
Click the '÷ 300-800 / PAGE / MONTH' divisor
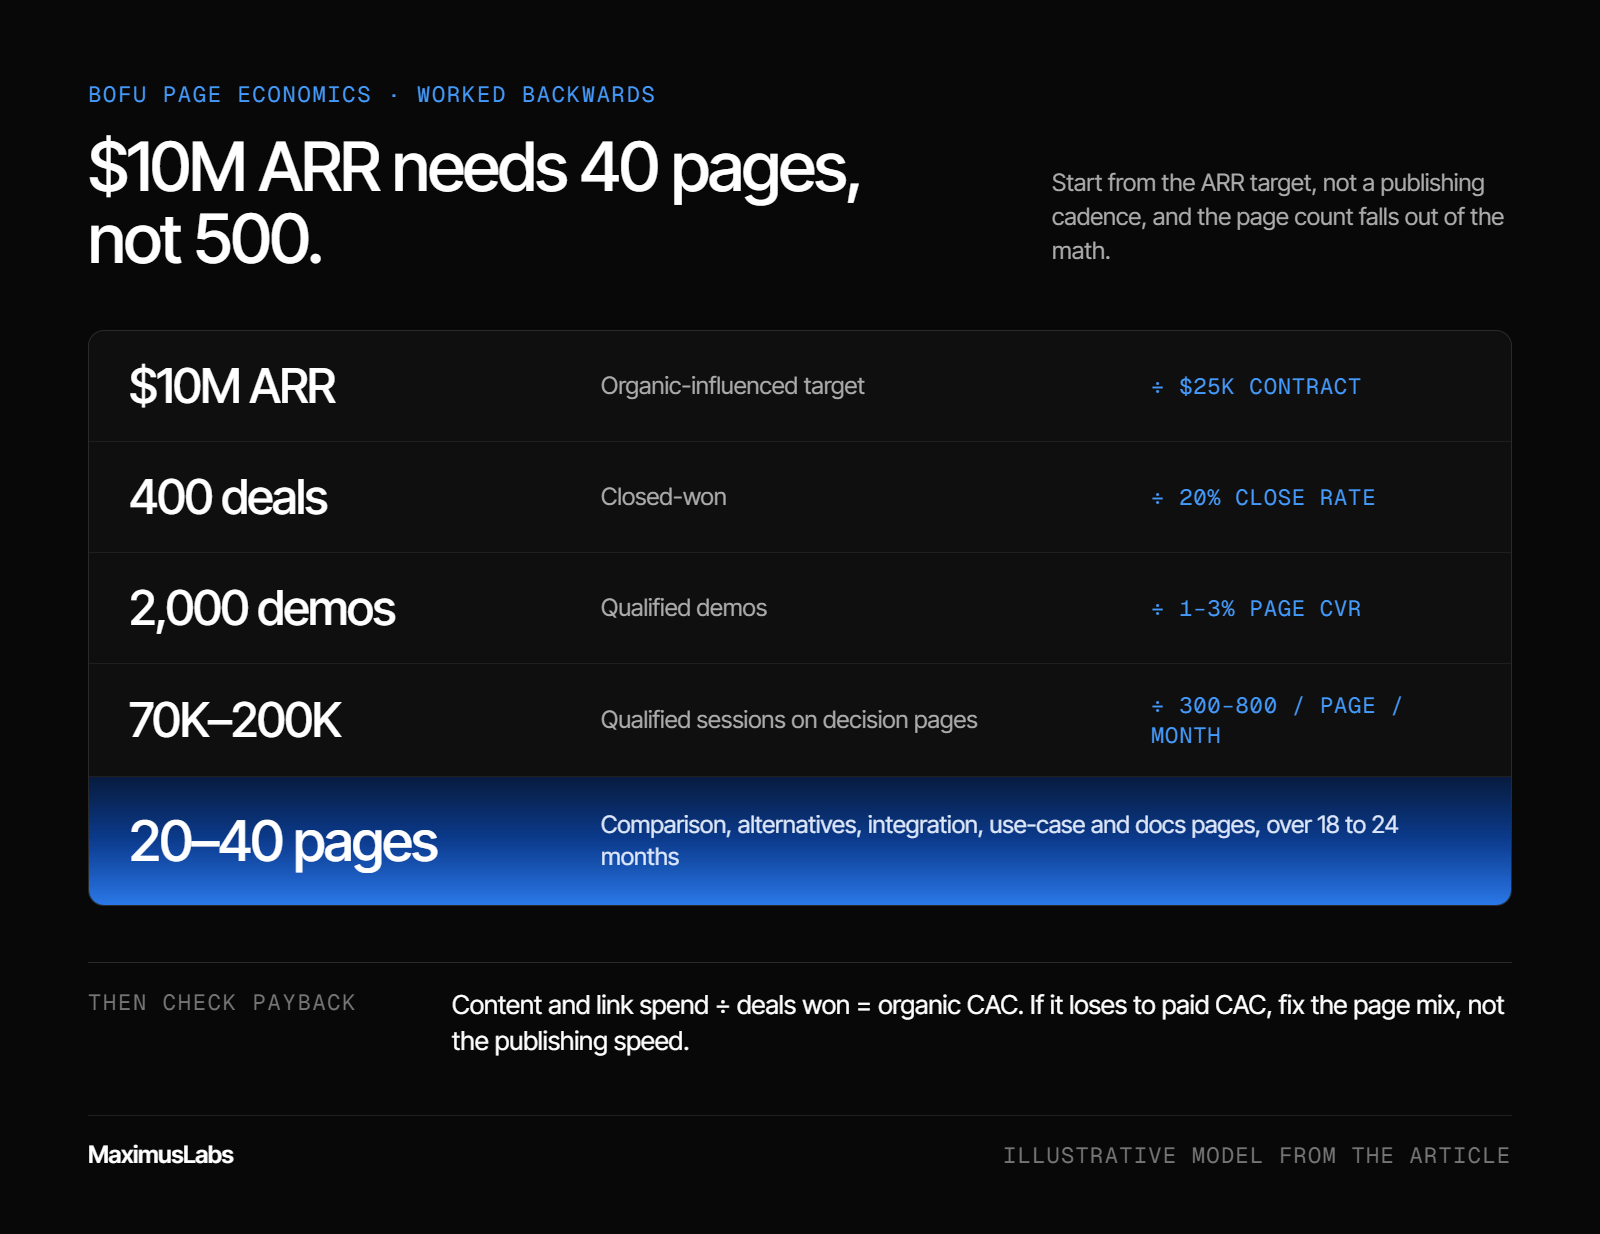pyautogui.click(x=1277, y=721)
